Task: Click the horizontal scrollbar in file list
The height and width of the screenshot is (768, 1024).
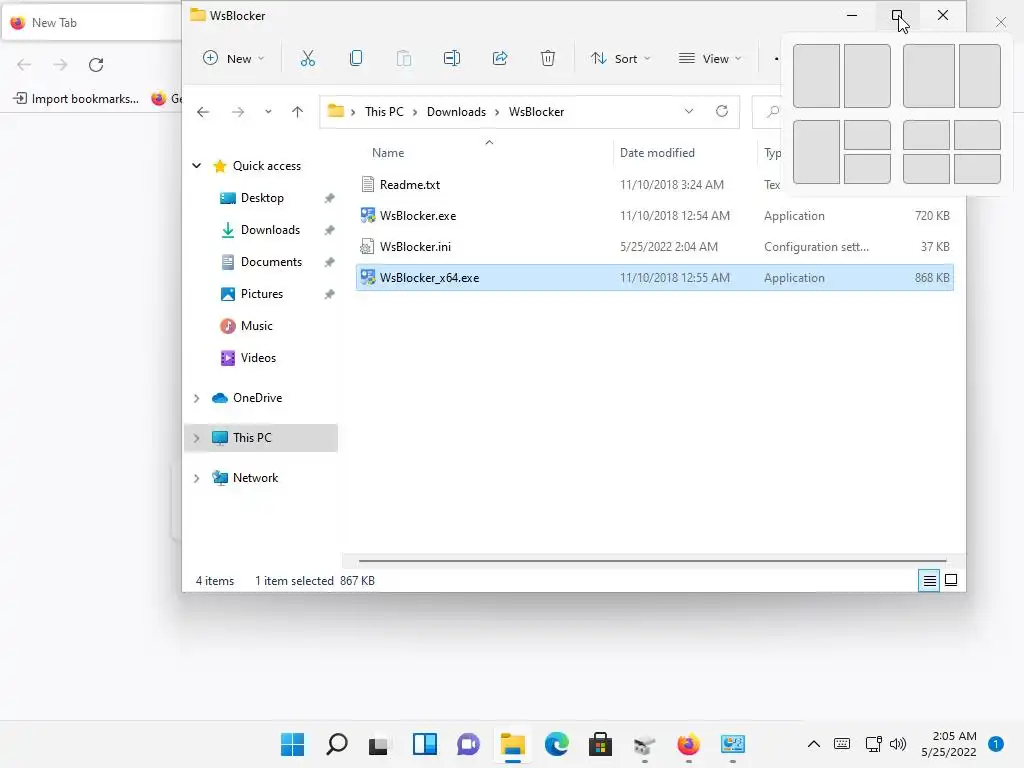Action: [652, 560]
